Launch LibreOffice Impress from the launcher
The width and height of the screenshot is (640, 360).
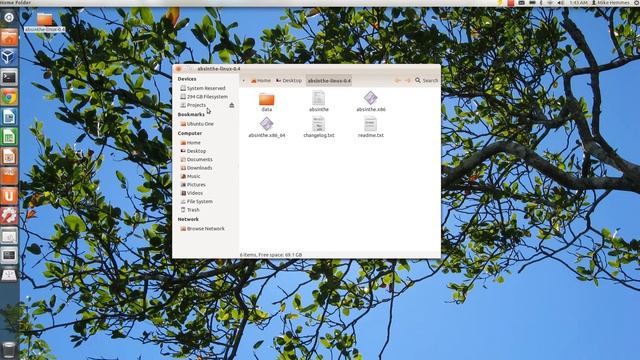[9, 156]
